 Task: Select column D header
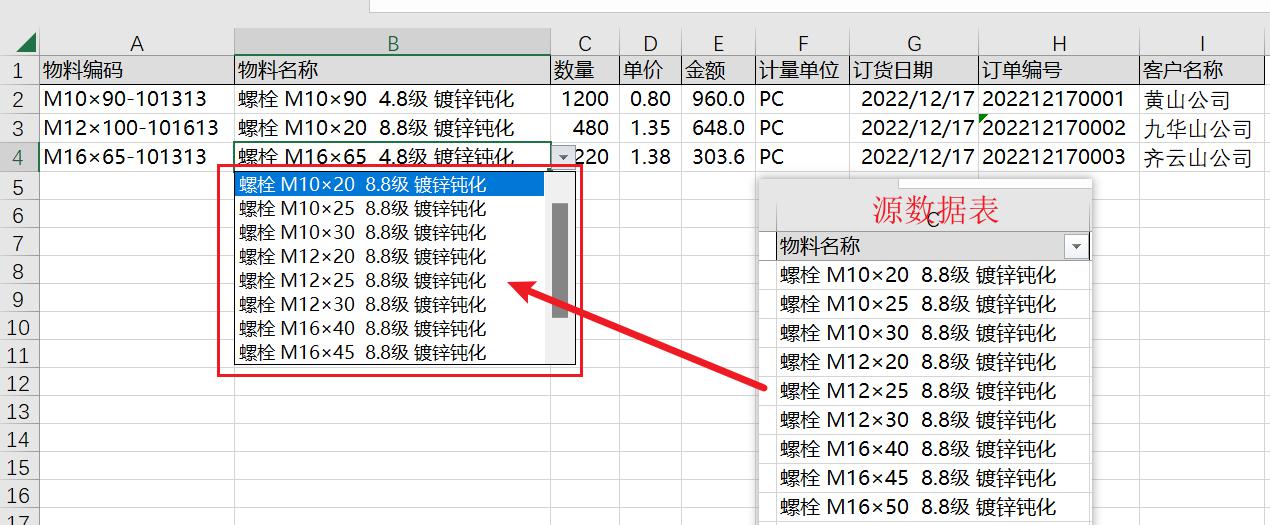pyautogui.click(x=651, y=43)
